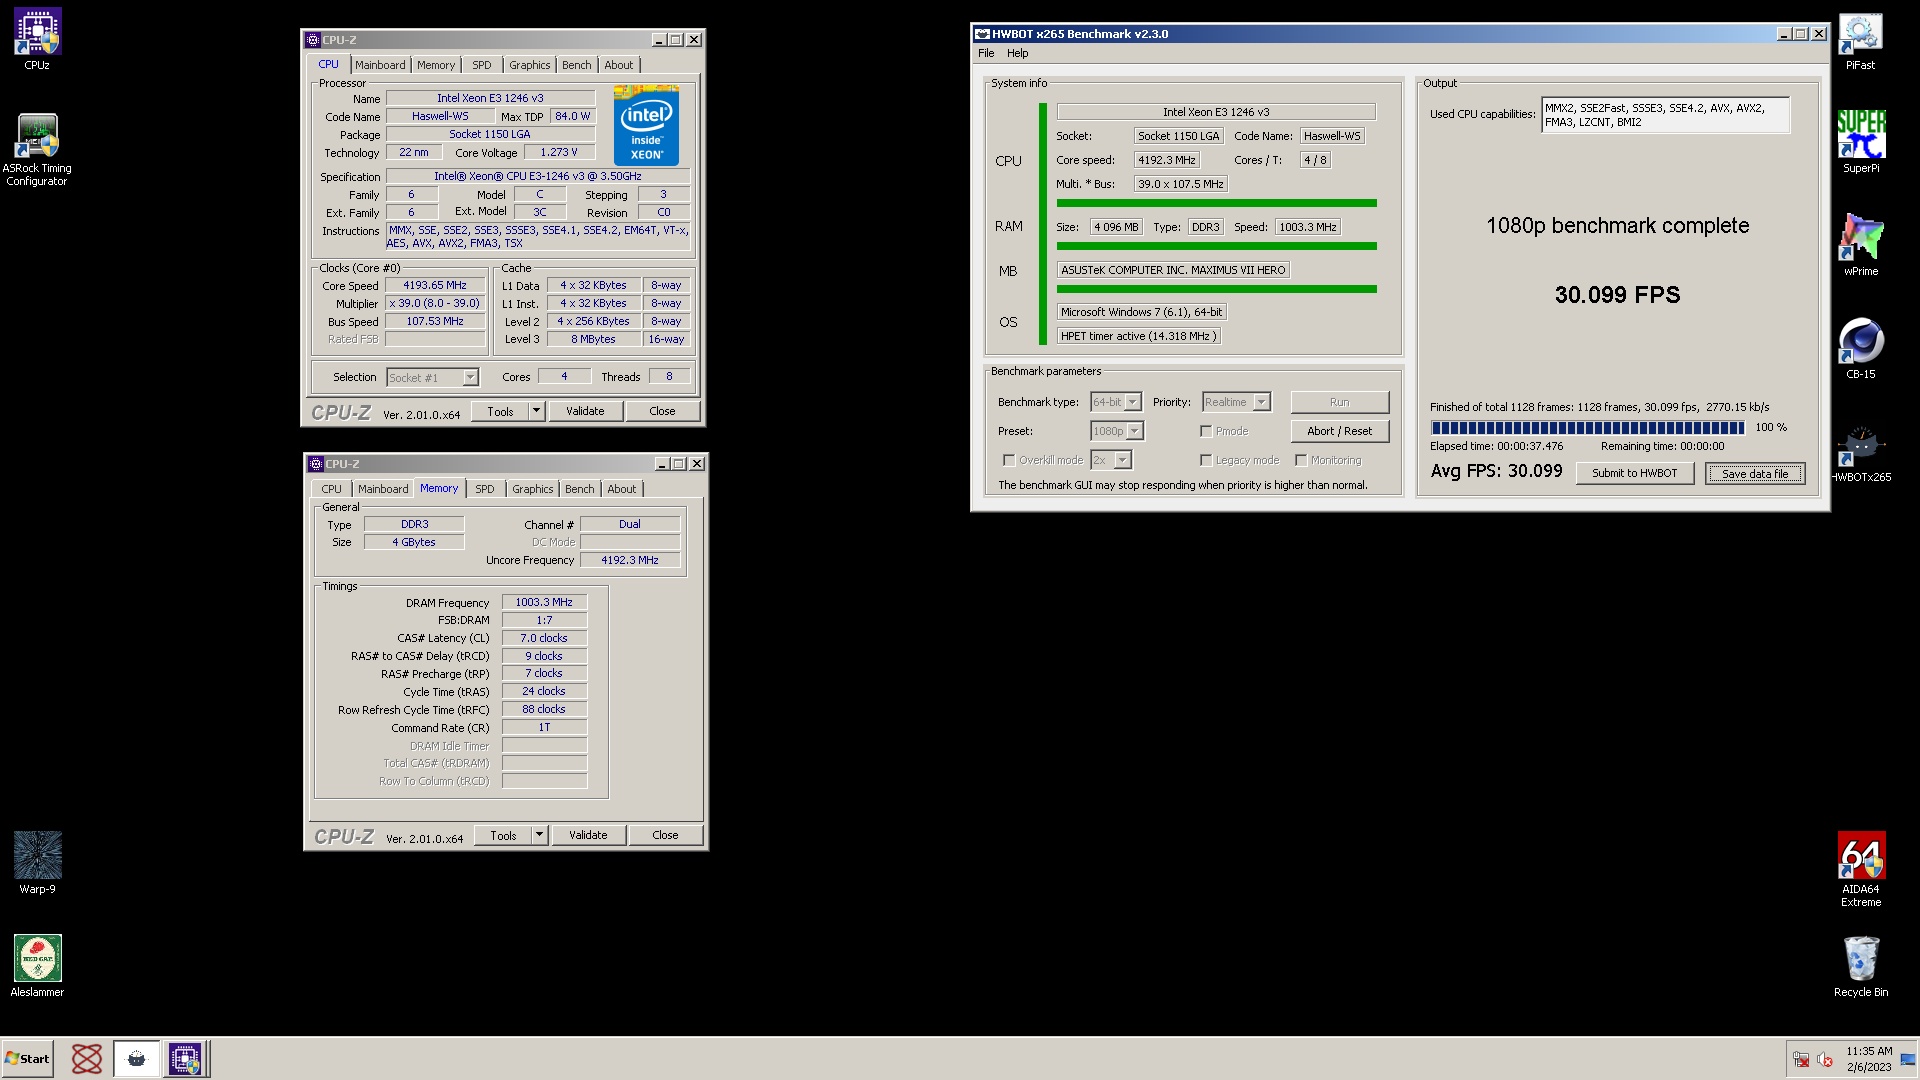
Task: Open the File menu in HWBOT
Action: coord(986,53)
